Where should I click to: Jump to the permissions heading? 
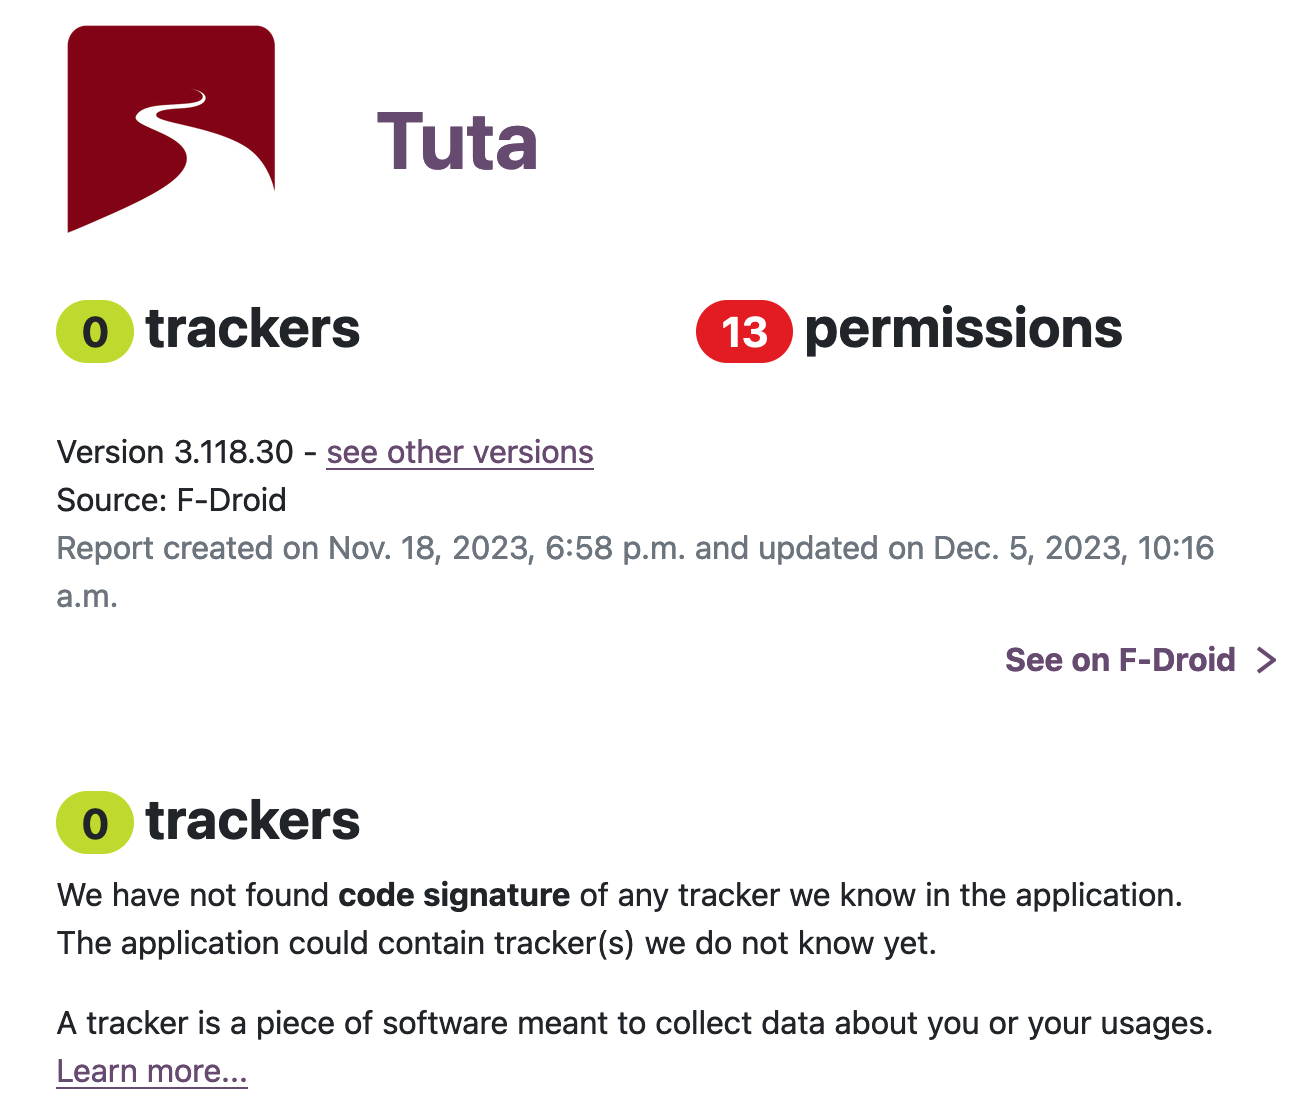click(x=963, y=329)
